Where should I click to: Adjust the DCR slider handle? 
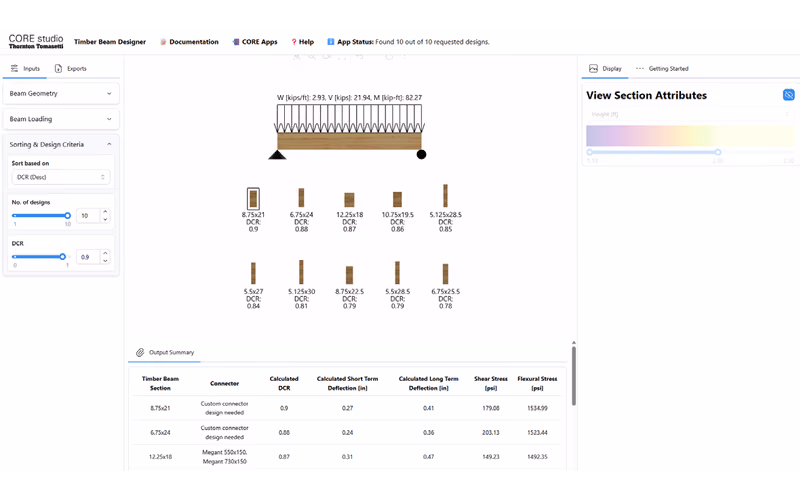point(62,257)
